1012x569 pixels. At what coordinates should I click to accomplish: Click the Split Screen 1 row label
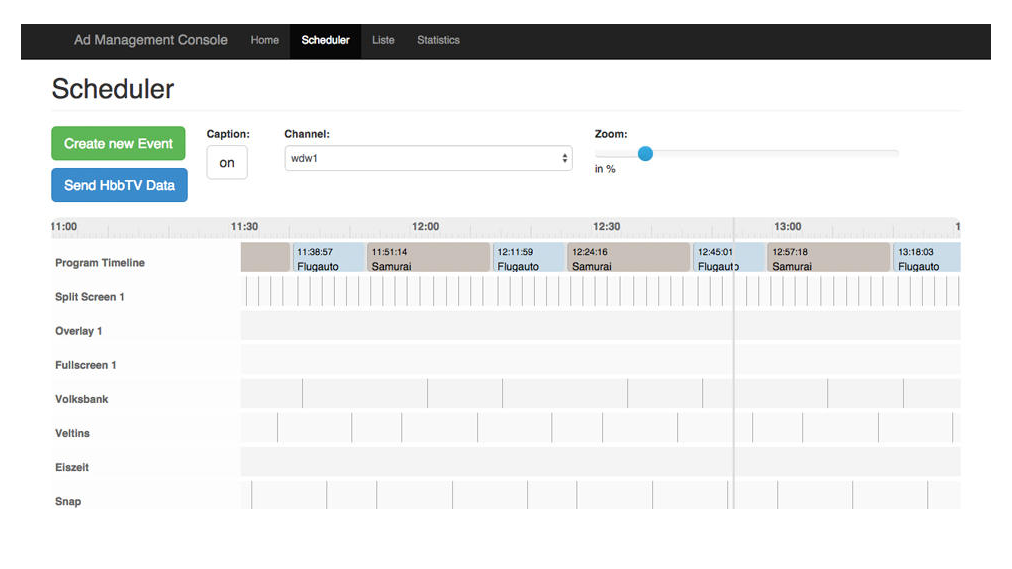[x=90, y=297]
